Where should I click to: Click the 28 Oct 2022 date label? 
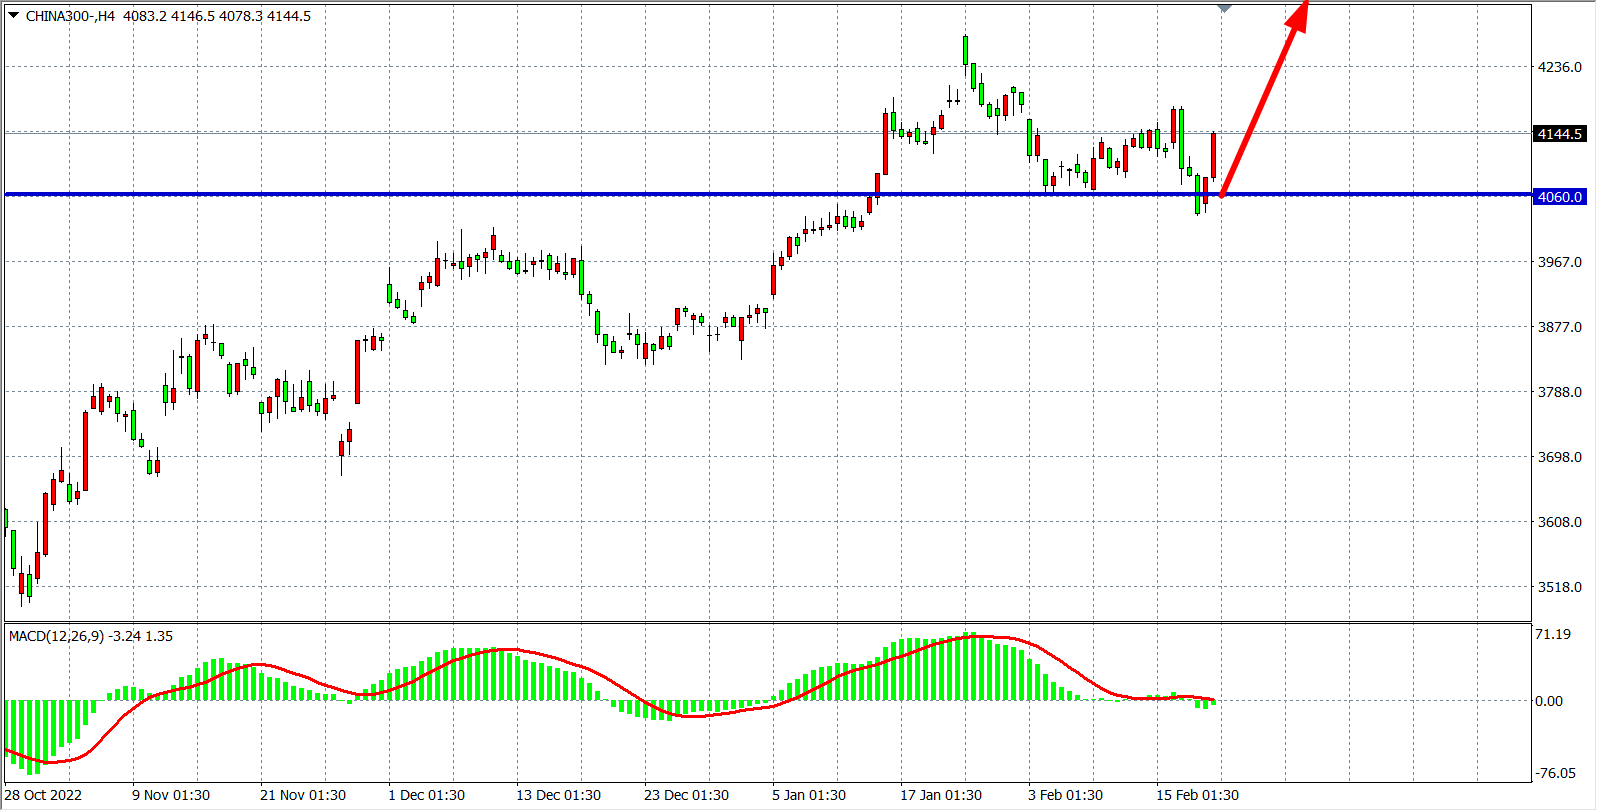(43, 795)
